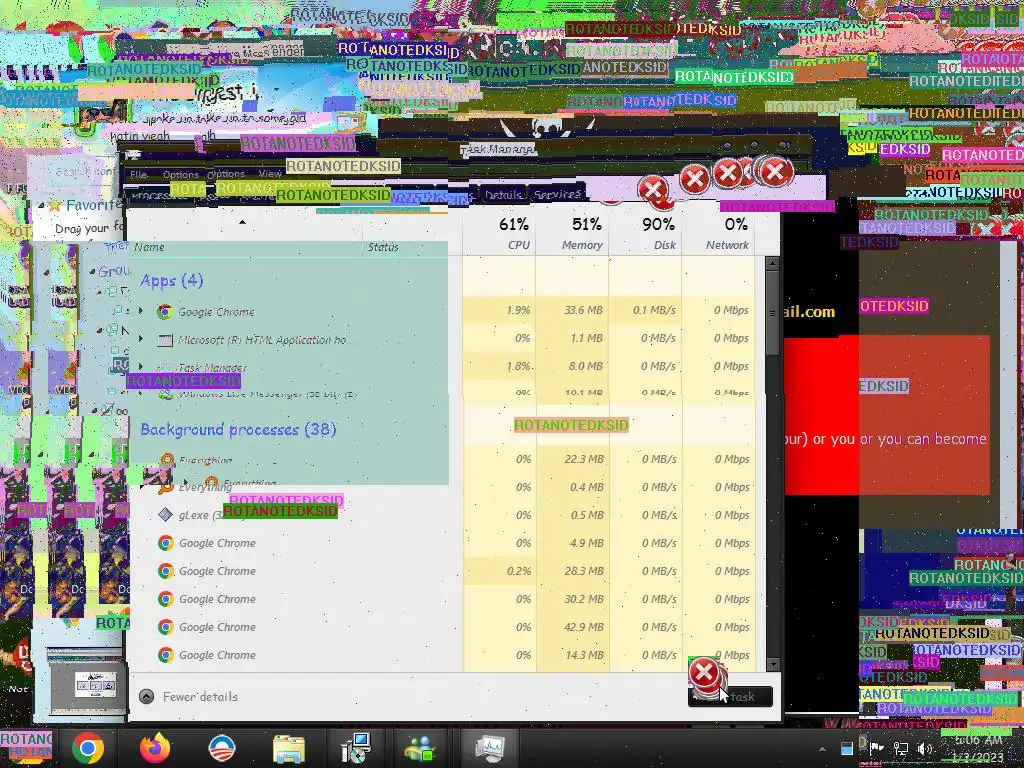Select the Chrome process icon using 42.9 MB
Image resolution: width=1024 pixels, height=768 pixels.
tap(166, 627)
